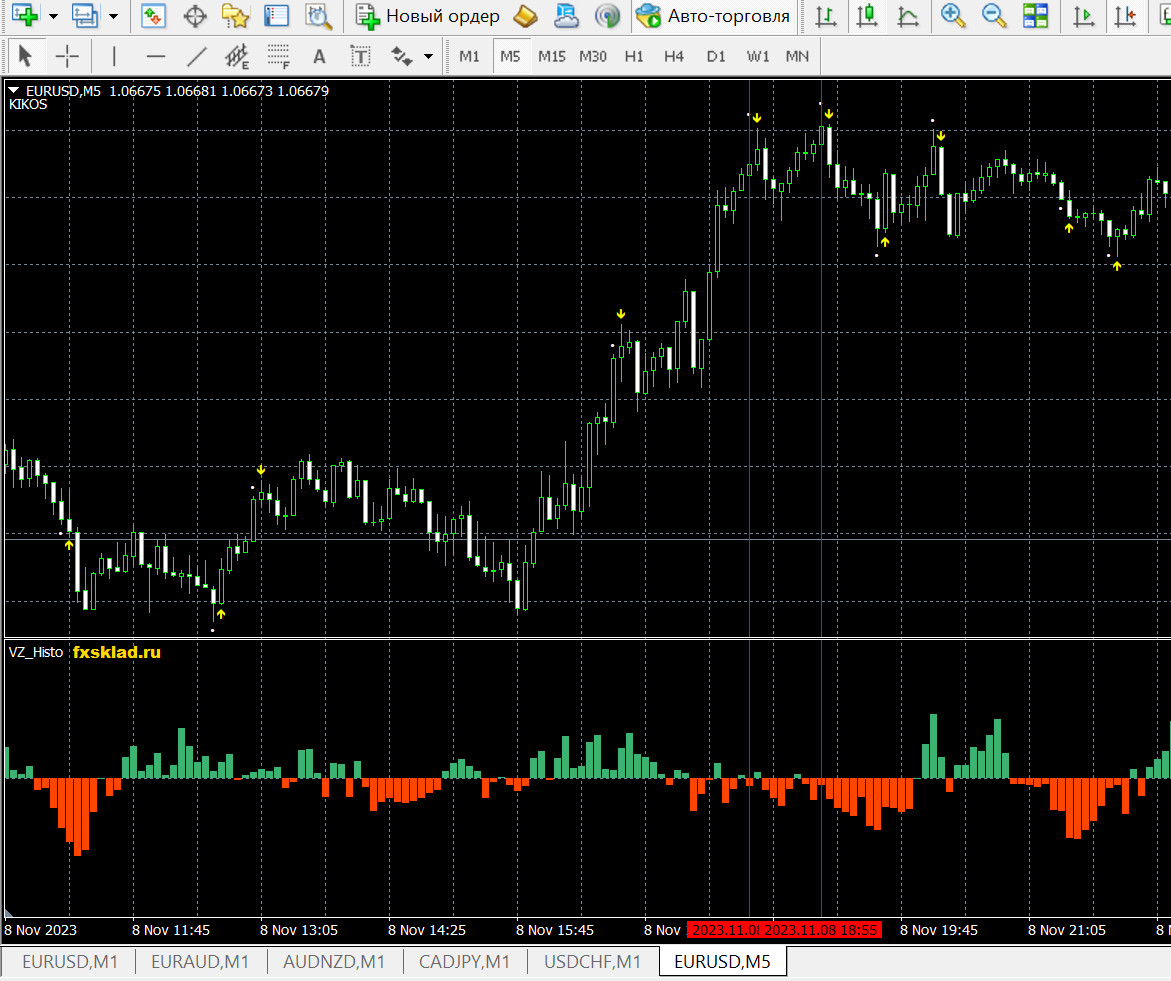Open the Navigator panel star-folder icon
Image resolution: width=1171 pixels, height=981 pixels.
pos(235,16)
